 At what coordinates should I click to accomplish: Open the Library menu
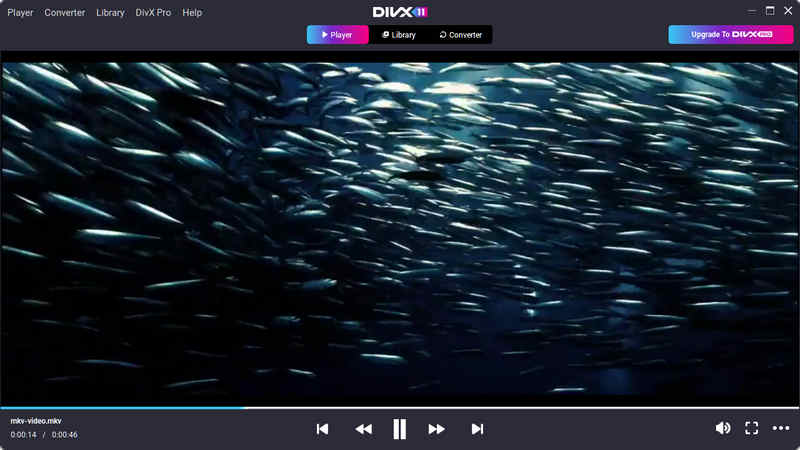click(110, 12)
